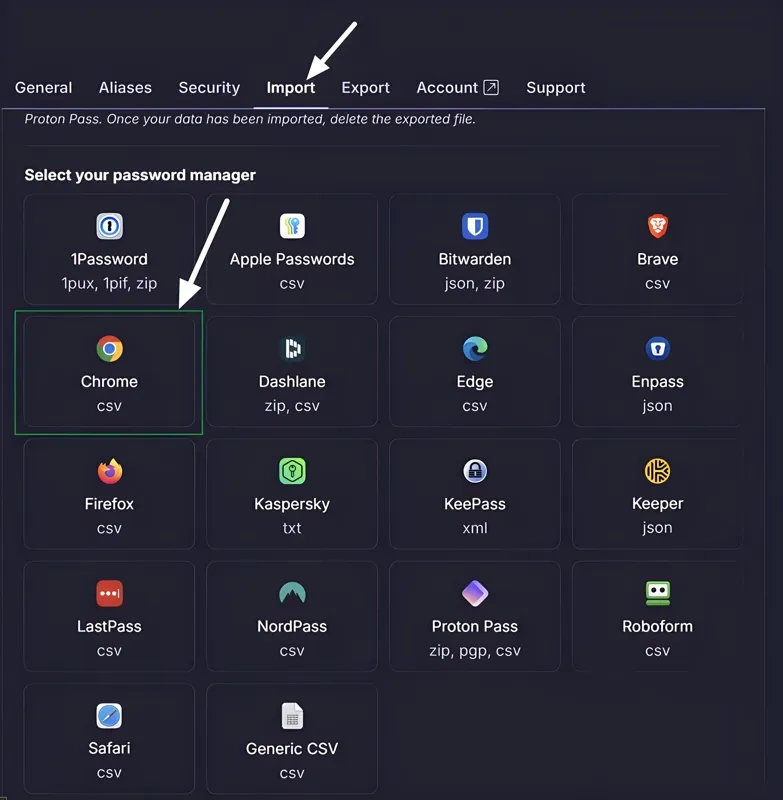Click the Brave lion icon
Viewport: 783px width, 800px height.
pyautogui.click(x=657, y=226)
